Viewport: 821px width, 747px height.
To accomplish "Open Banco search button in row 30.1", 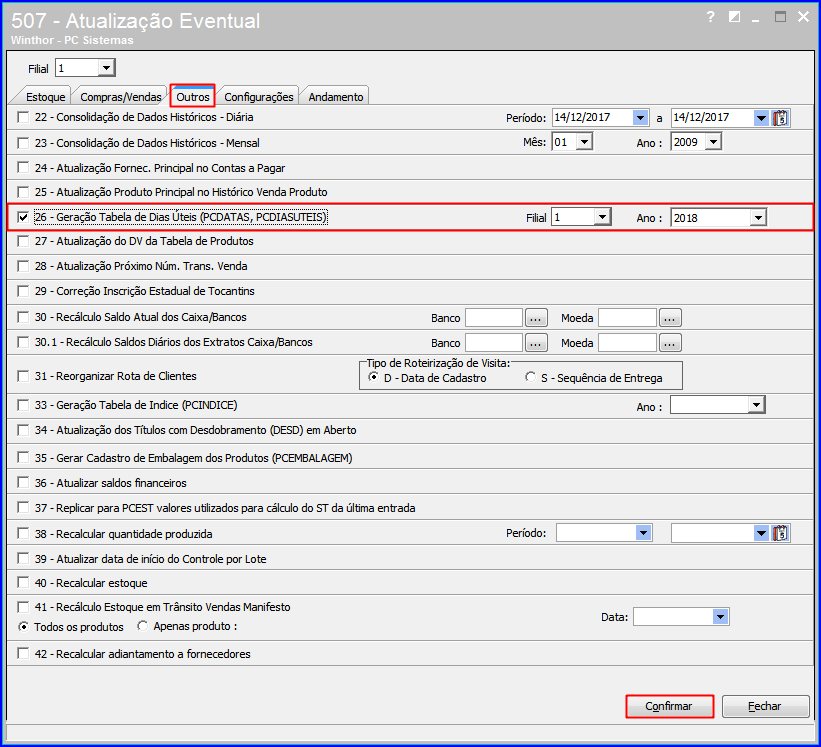I will (536, 343).
